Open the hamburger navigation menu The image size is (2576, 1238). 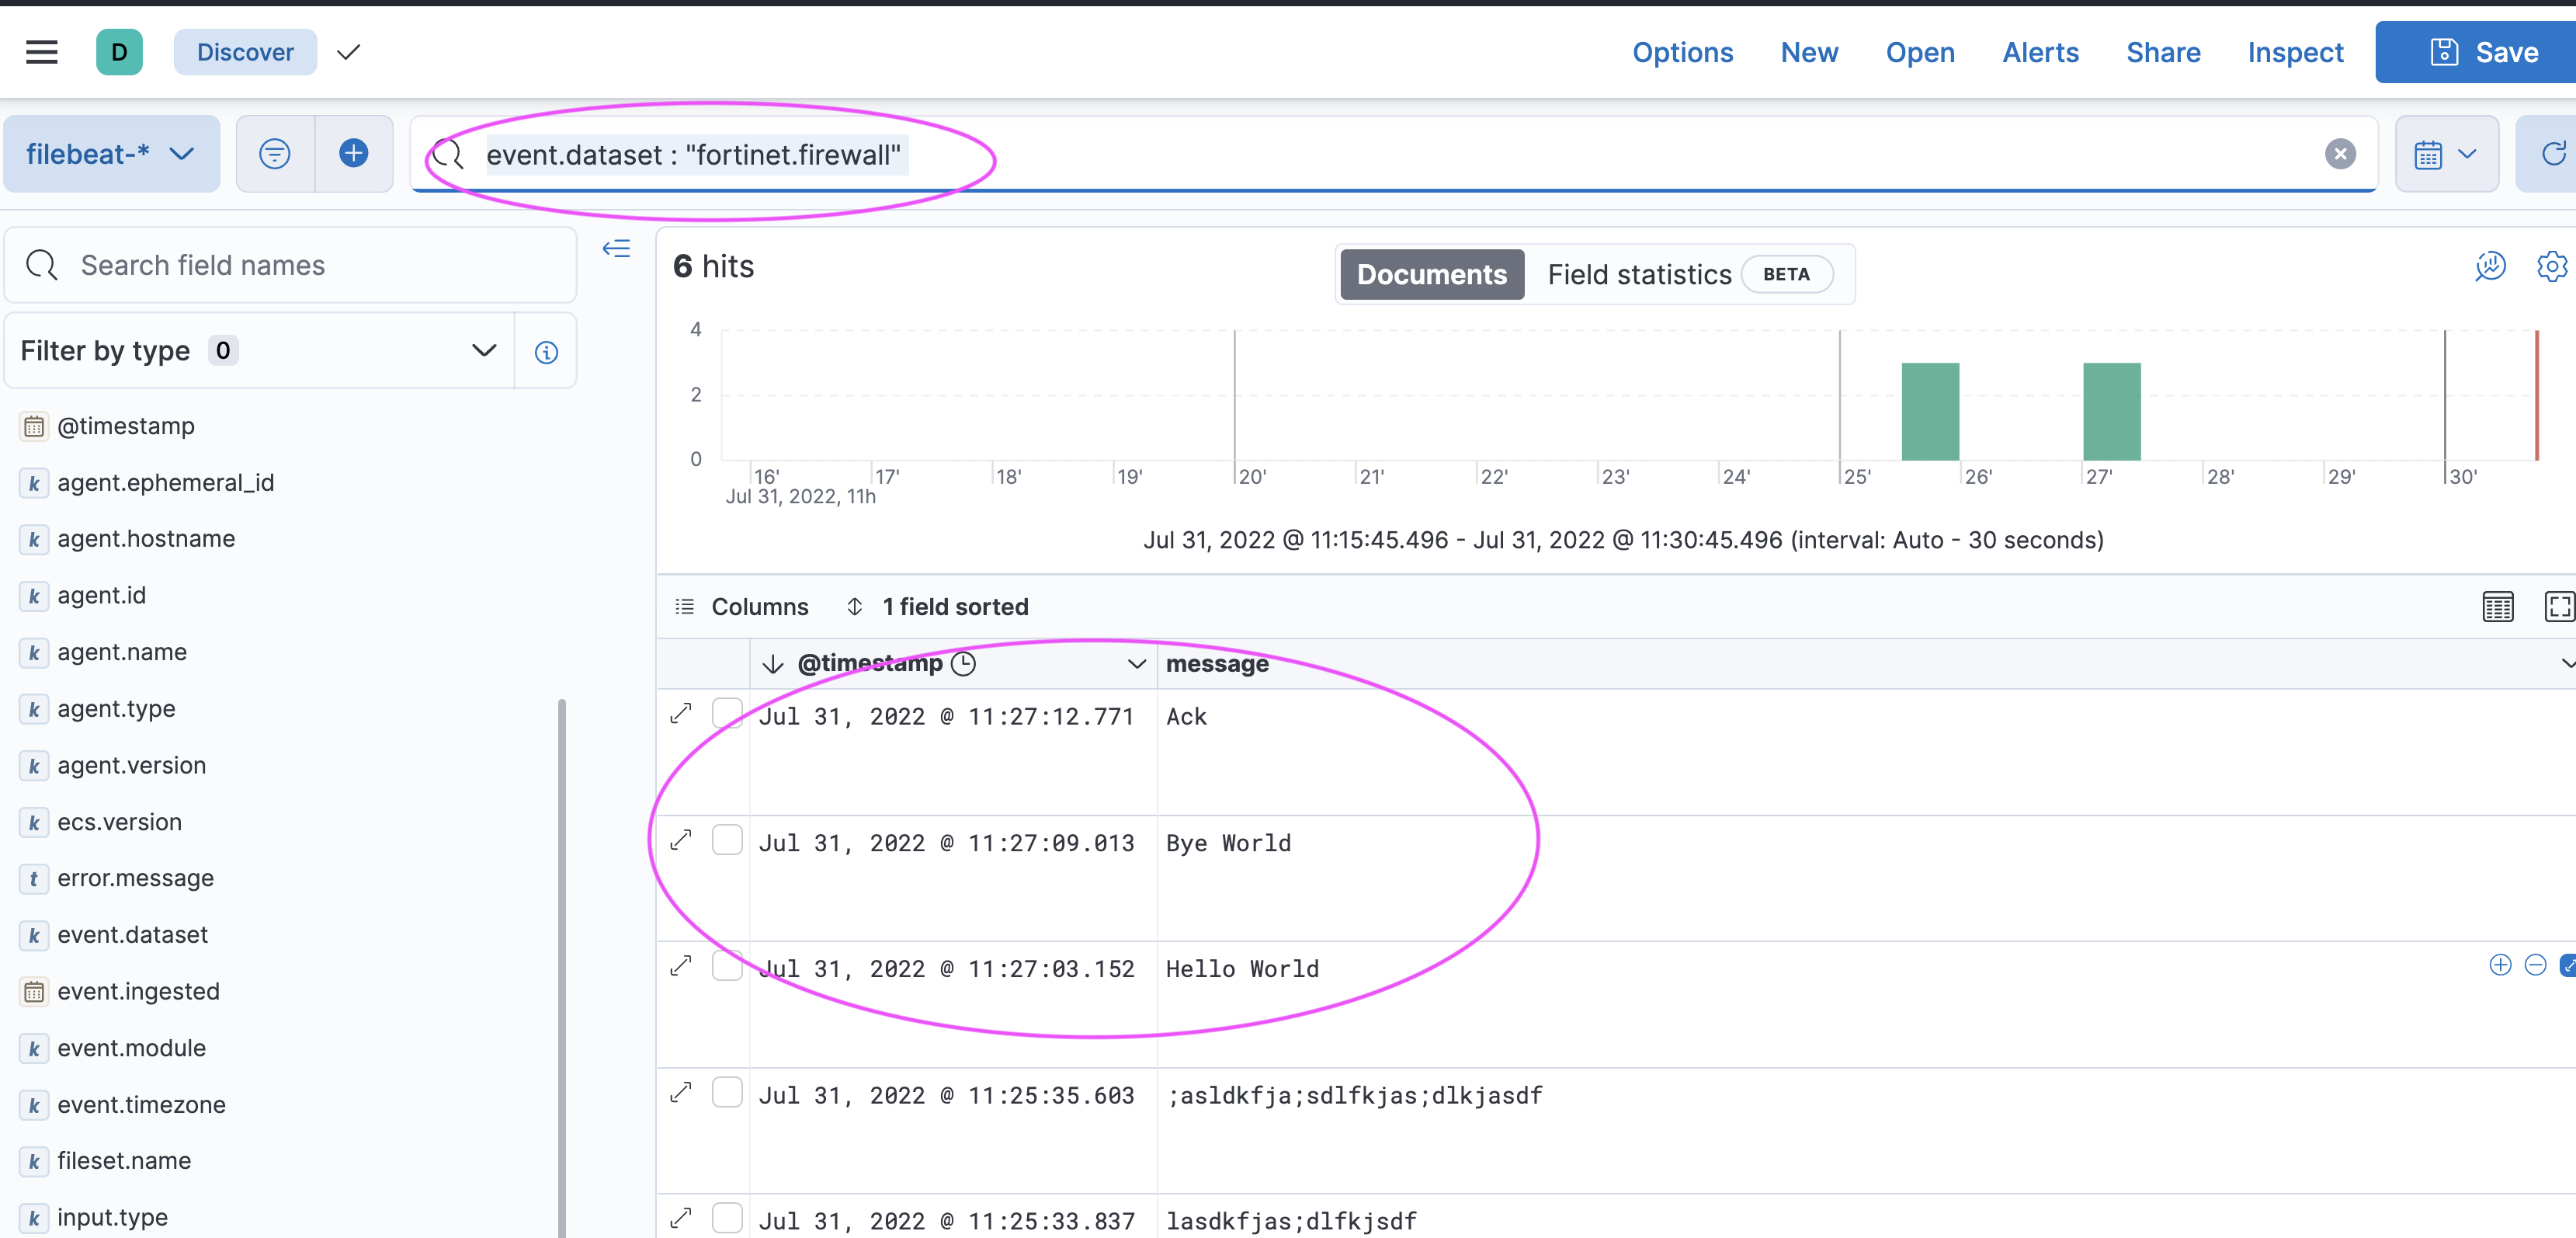tap(41, 52)
